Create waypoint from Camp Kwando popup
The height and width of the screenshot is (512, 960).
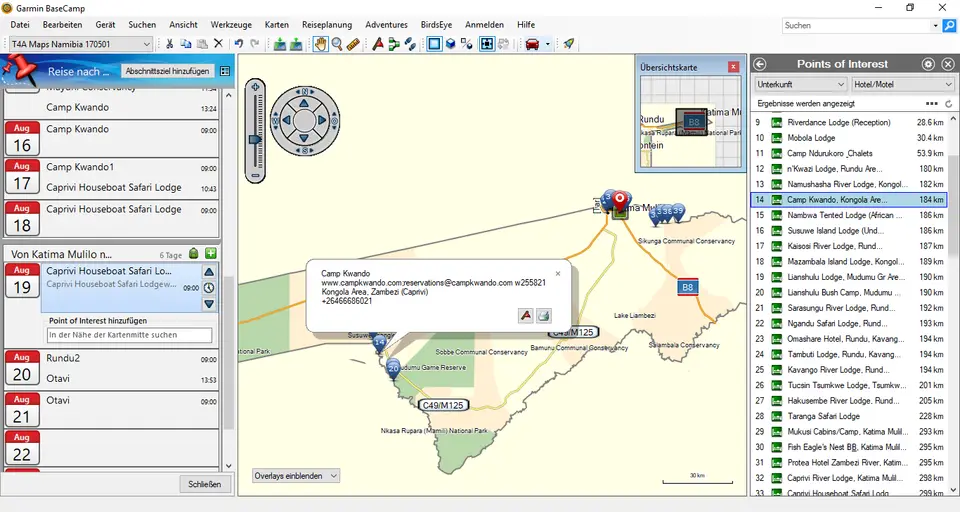pyautogui.click(x=526, y=315)
